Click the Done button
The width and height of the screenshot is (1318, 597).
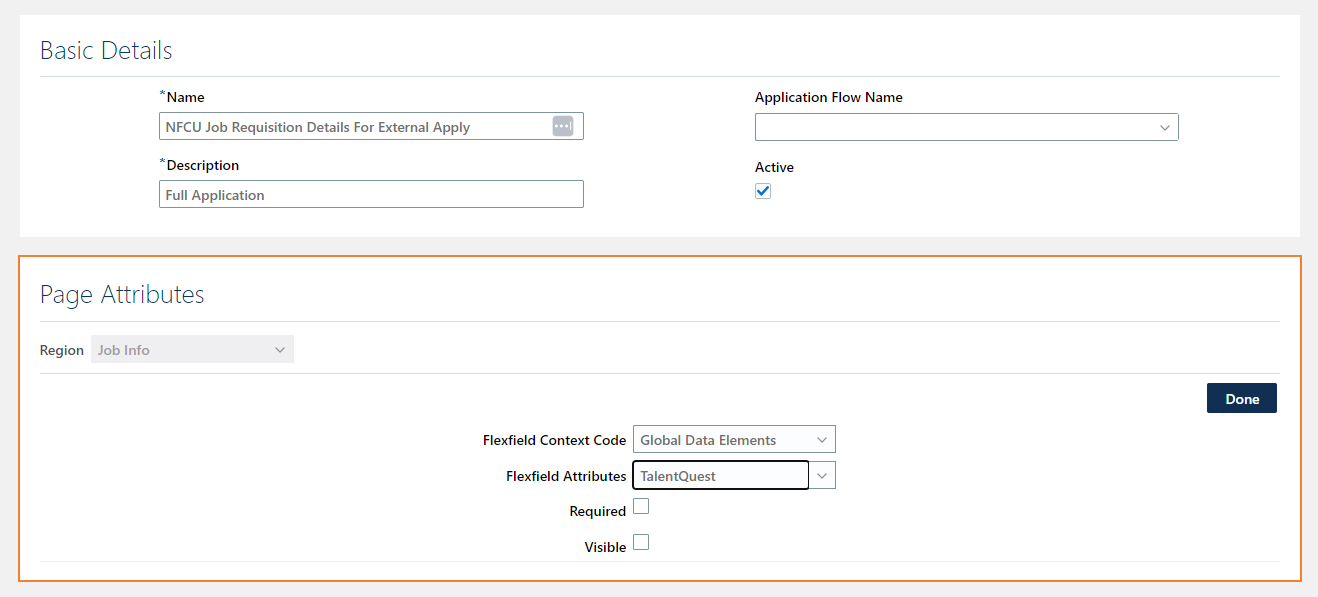pyautogui.click(x=1241, y=397)
